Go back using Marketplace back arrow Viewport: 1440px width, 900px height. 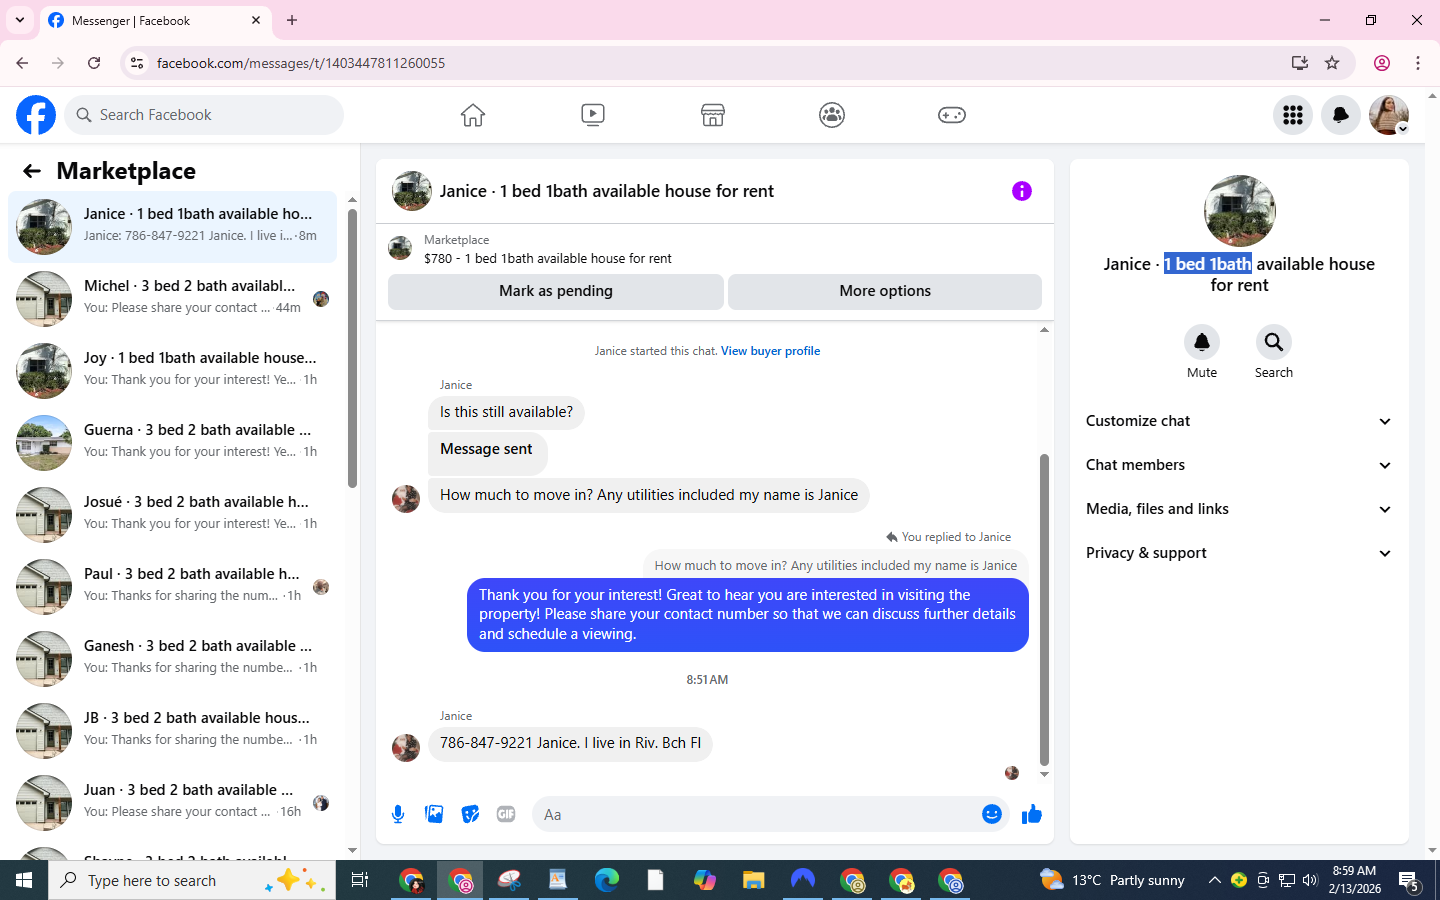tap(32, 171)
